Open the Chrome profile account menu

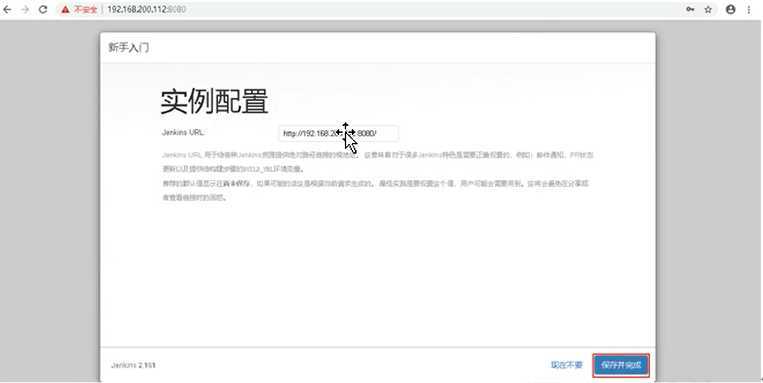coord(730,9)
